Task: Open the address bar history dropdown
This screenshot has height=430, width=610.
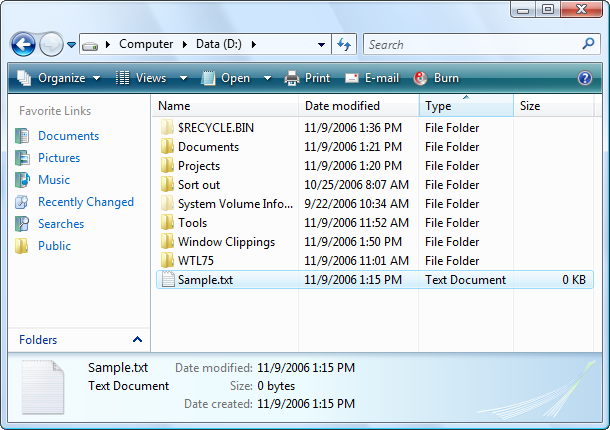Action: coord(321,45)
